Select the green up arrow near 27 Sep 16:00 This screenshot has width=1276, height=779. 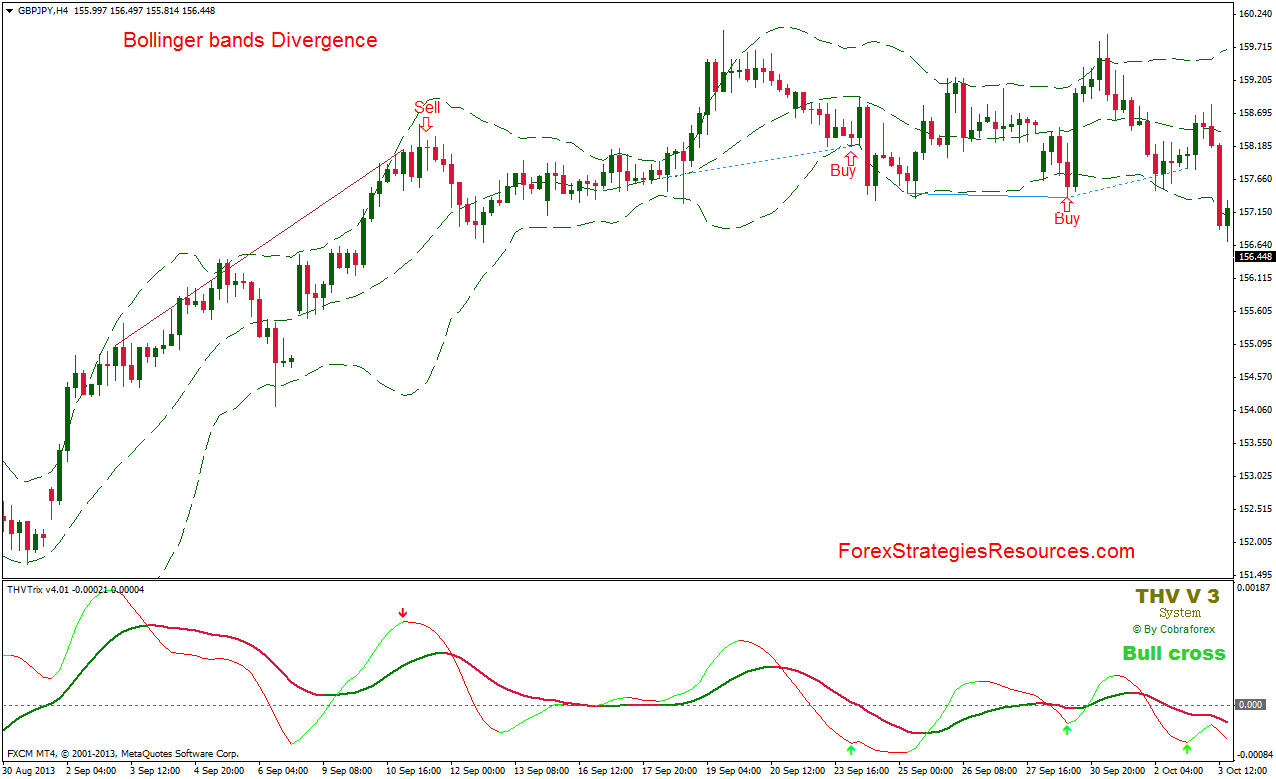(1066, 731)
